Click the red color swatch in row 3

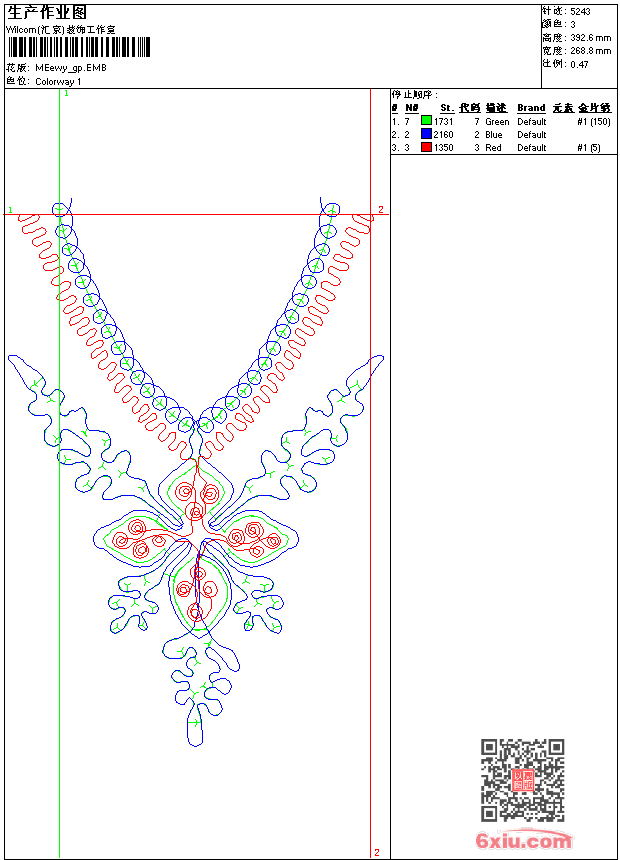point(426,147)
